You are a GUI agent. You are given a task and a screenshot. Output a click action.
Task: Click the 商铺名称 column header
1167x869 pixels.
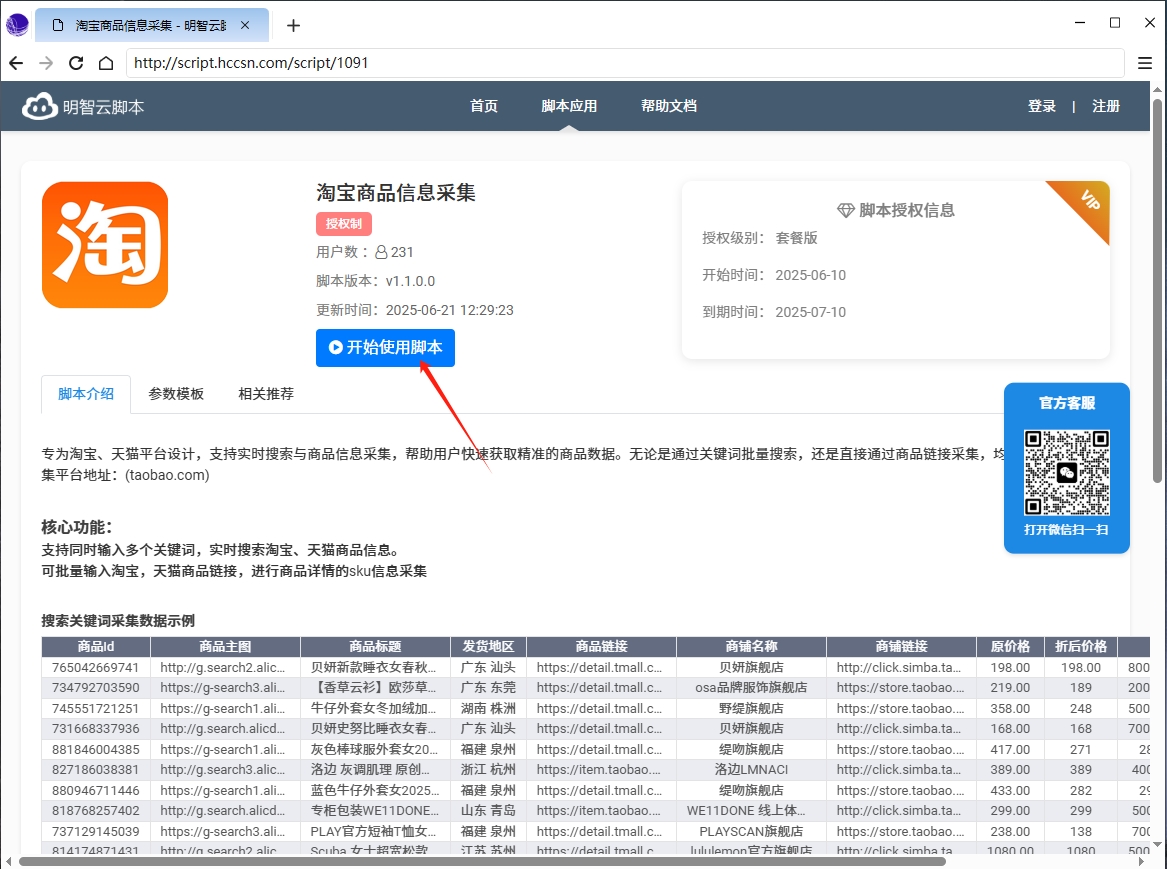click(752, 647)
